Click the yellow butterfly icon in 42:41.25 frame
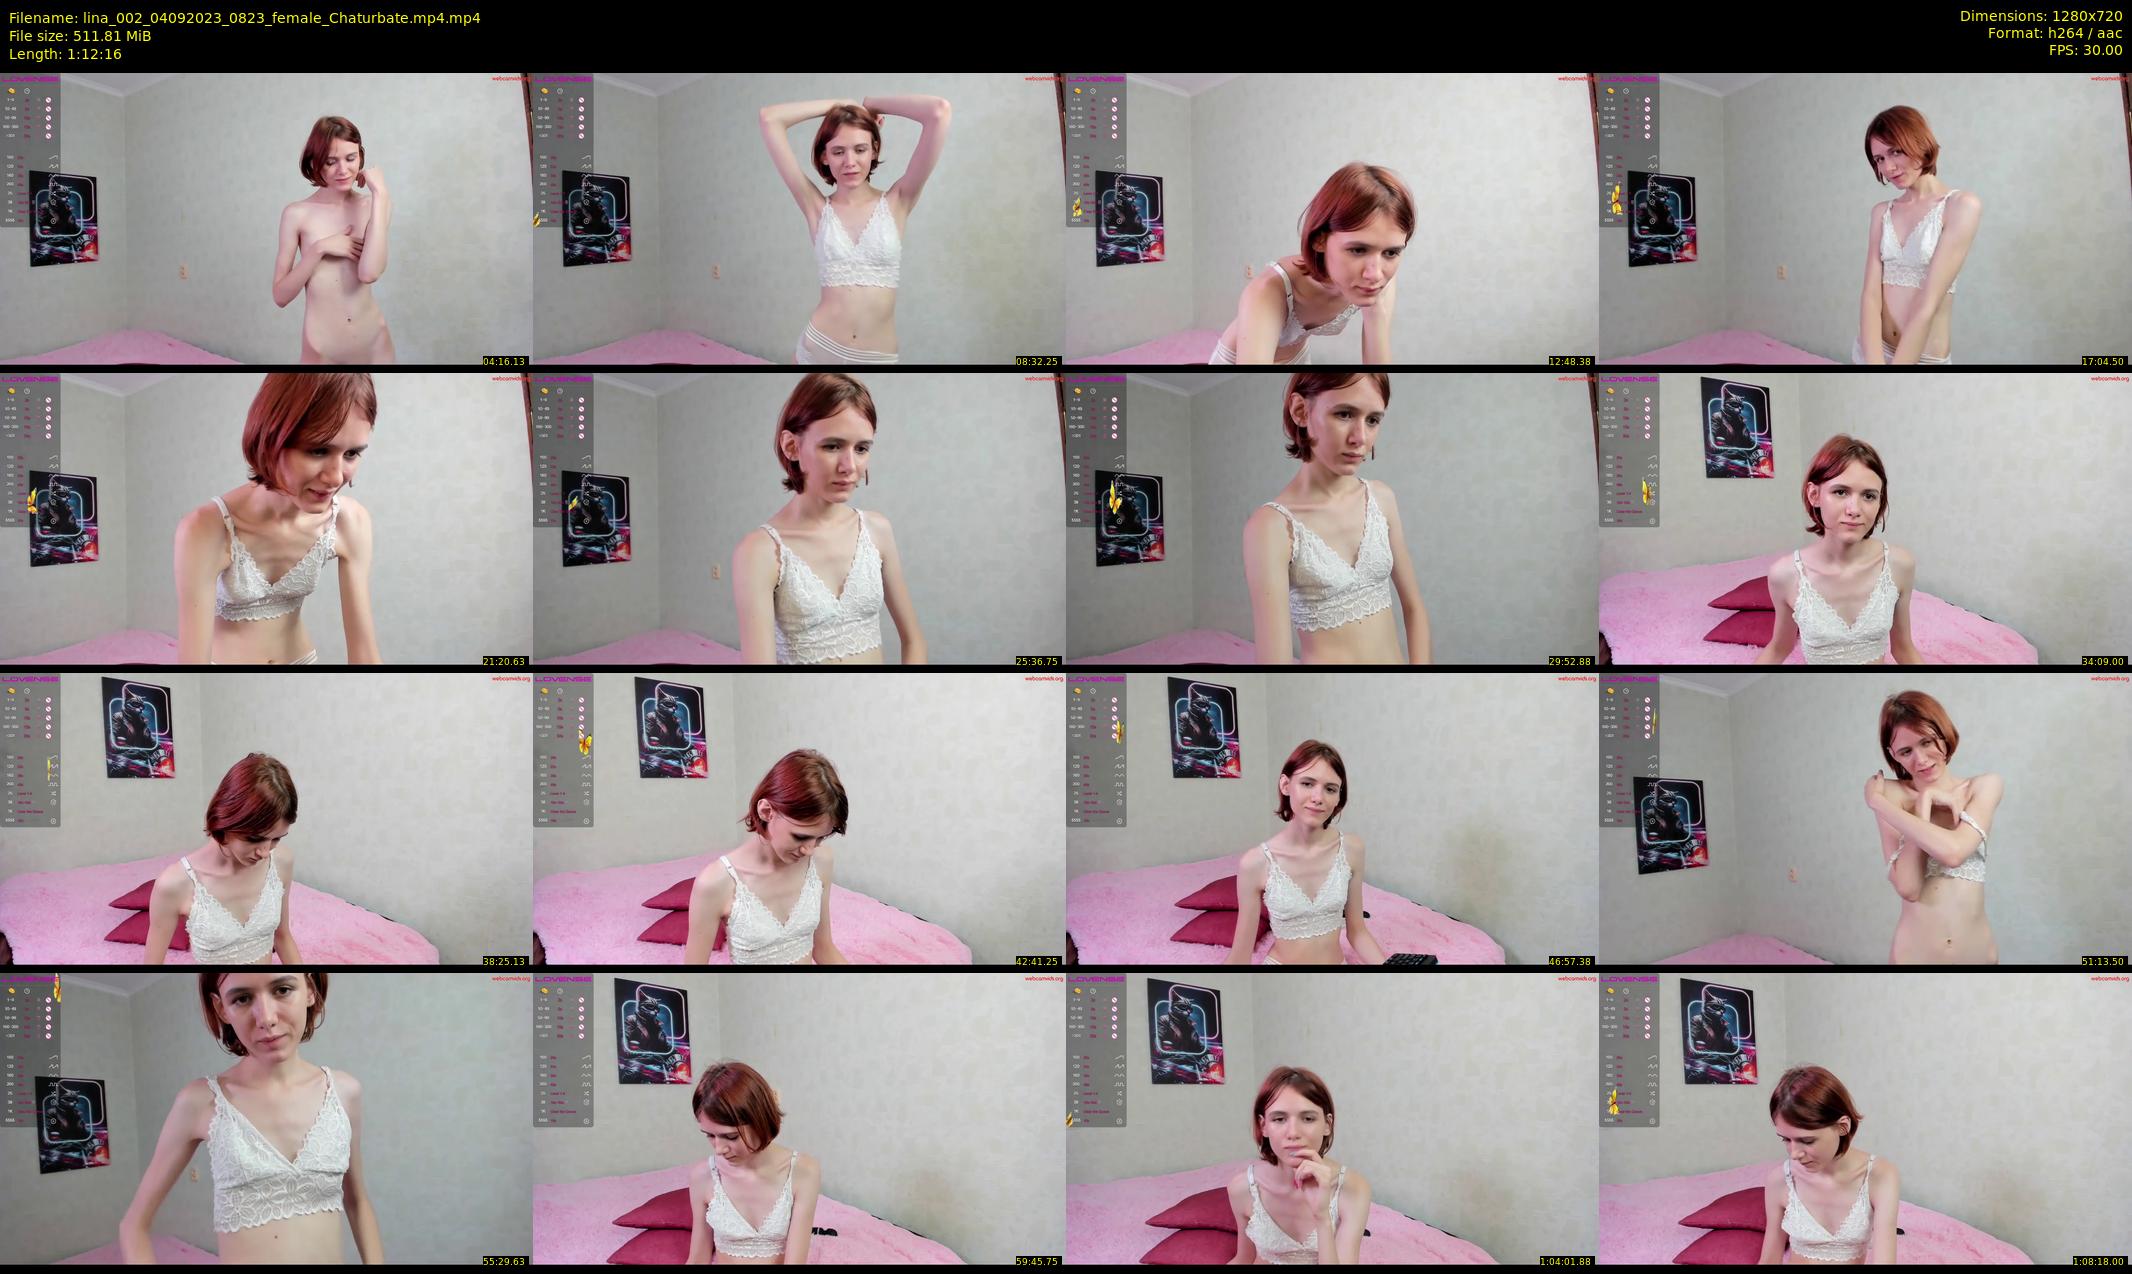The height and width of the screenshot is (1274, 2132). coord(583,742)
